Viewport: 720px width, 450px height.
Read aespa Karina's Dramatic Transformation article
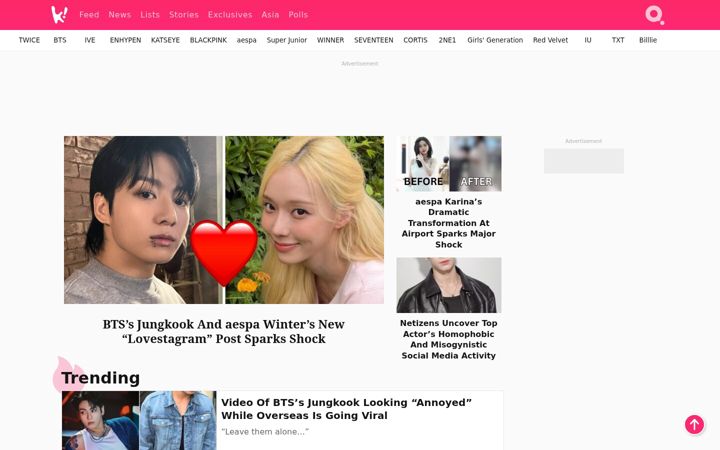449,223
